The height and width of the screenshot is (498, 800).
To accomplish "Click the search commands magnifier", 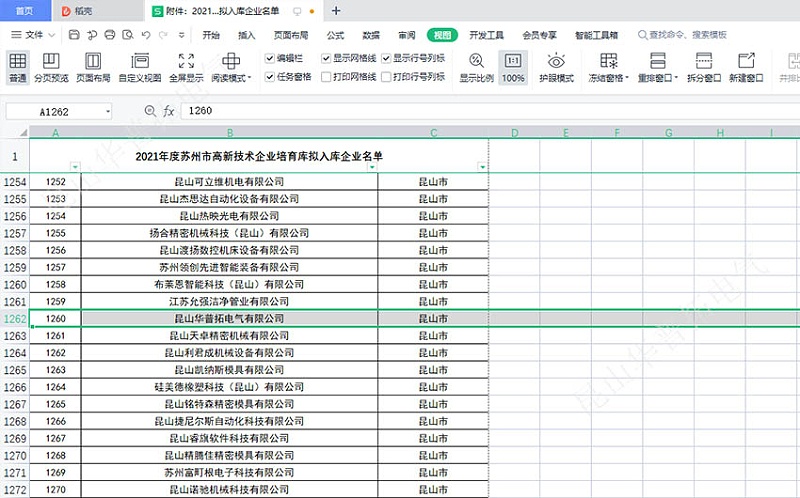I will pos(643,35).
